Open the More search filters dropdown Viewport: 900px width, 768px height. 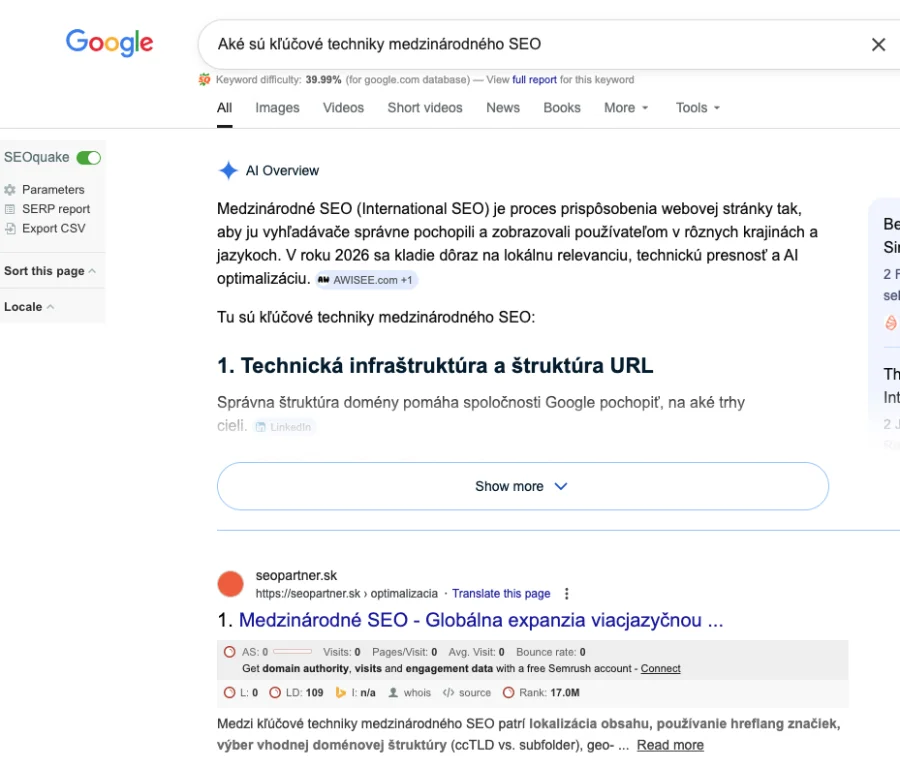click(x=626, y=108)
